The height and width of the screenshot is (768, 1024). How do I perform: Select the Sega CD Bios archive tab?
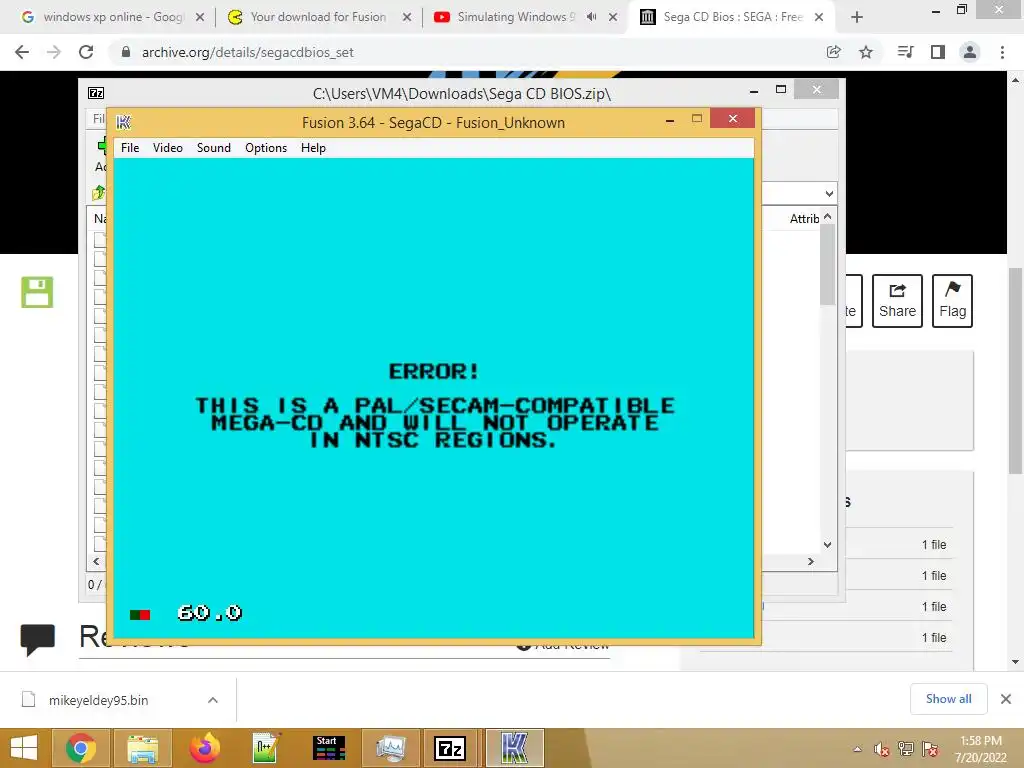pos(731,17)
